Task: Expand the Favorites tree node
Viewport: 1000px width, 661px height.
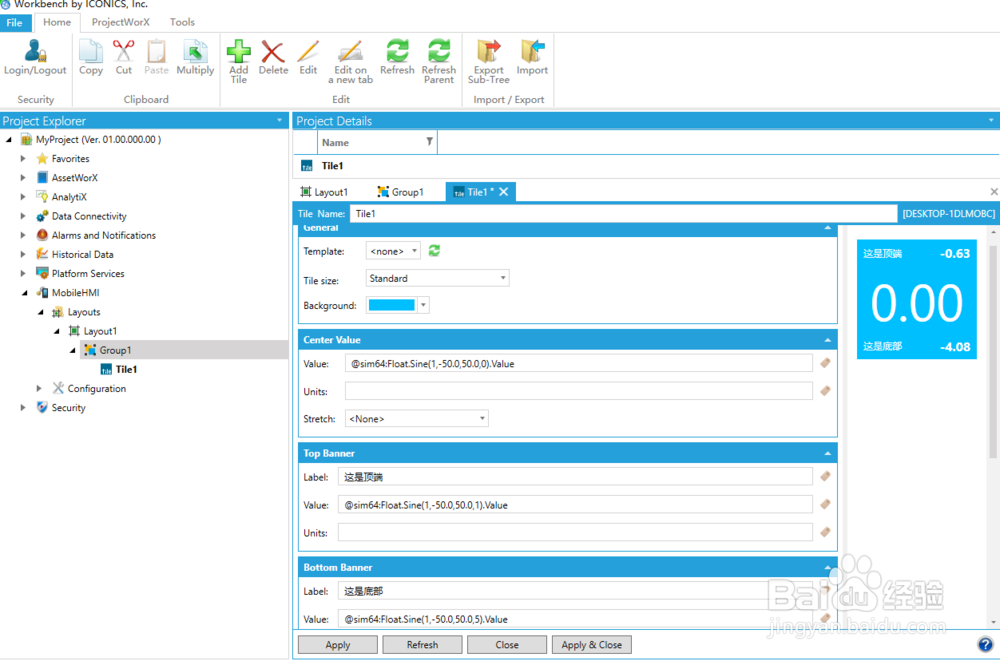Action: 23,158
